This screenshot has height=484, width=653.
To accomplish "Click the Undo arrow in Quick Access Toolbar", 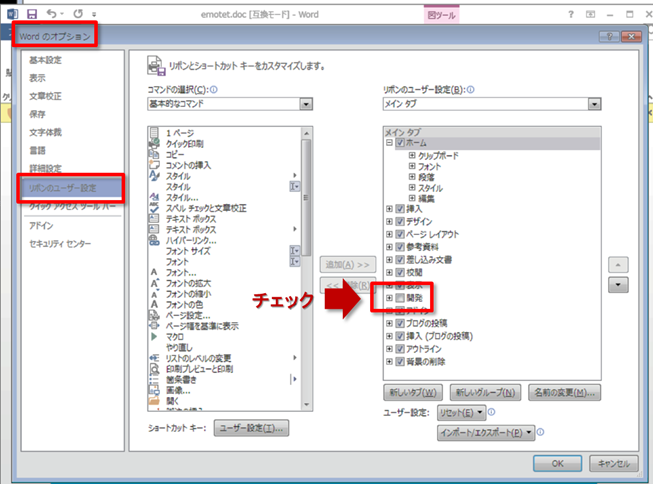I will pos(51,15).
